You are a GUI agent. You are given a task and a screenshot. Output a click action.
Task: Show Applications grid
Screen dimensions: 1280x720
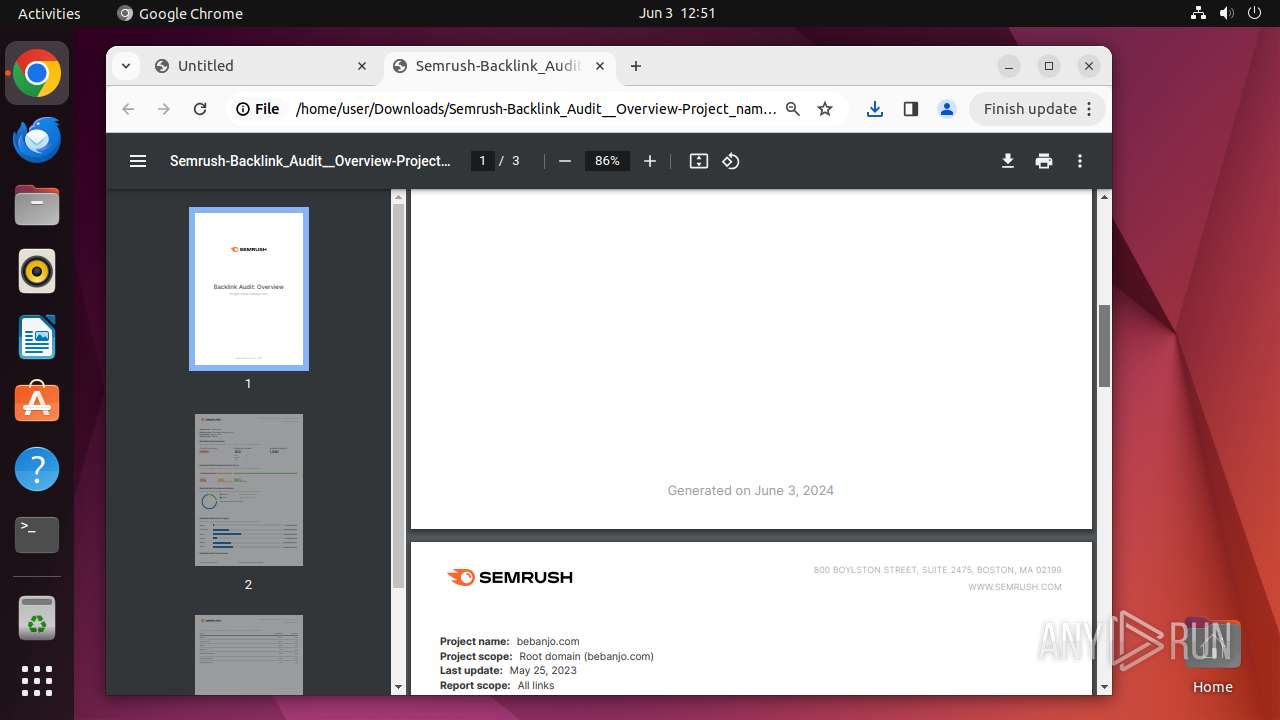pos(37,681)
